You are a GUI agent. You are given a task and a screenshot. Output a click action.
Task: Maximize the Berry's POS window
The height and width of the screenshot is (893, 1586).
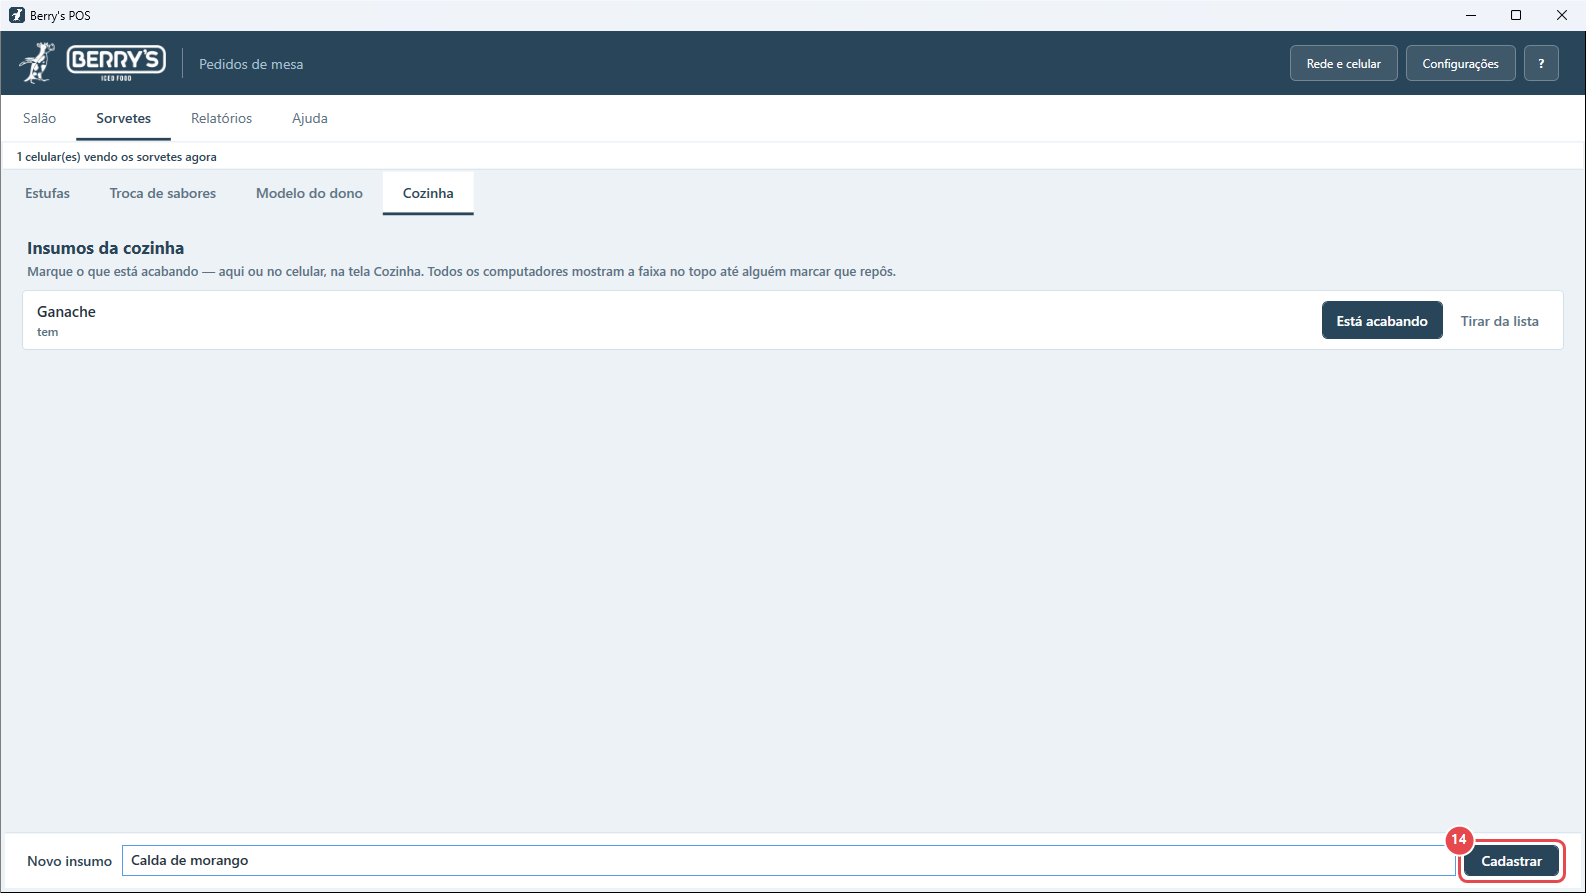(1516, 15)
